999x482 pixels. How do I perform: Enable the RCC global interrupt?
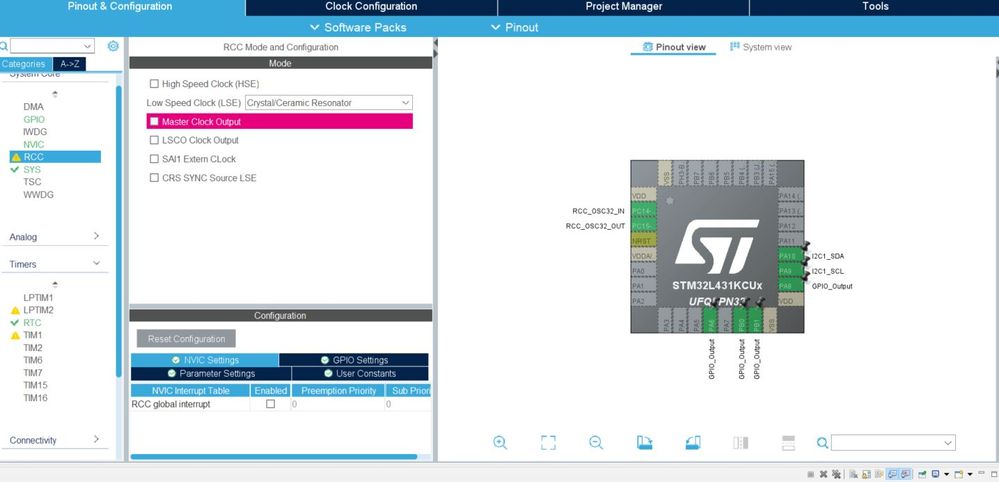(x=270, y=404)
